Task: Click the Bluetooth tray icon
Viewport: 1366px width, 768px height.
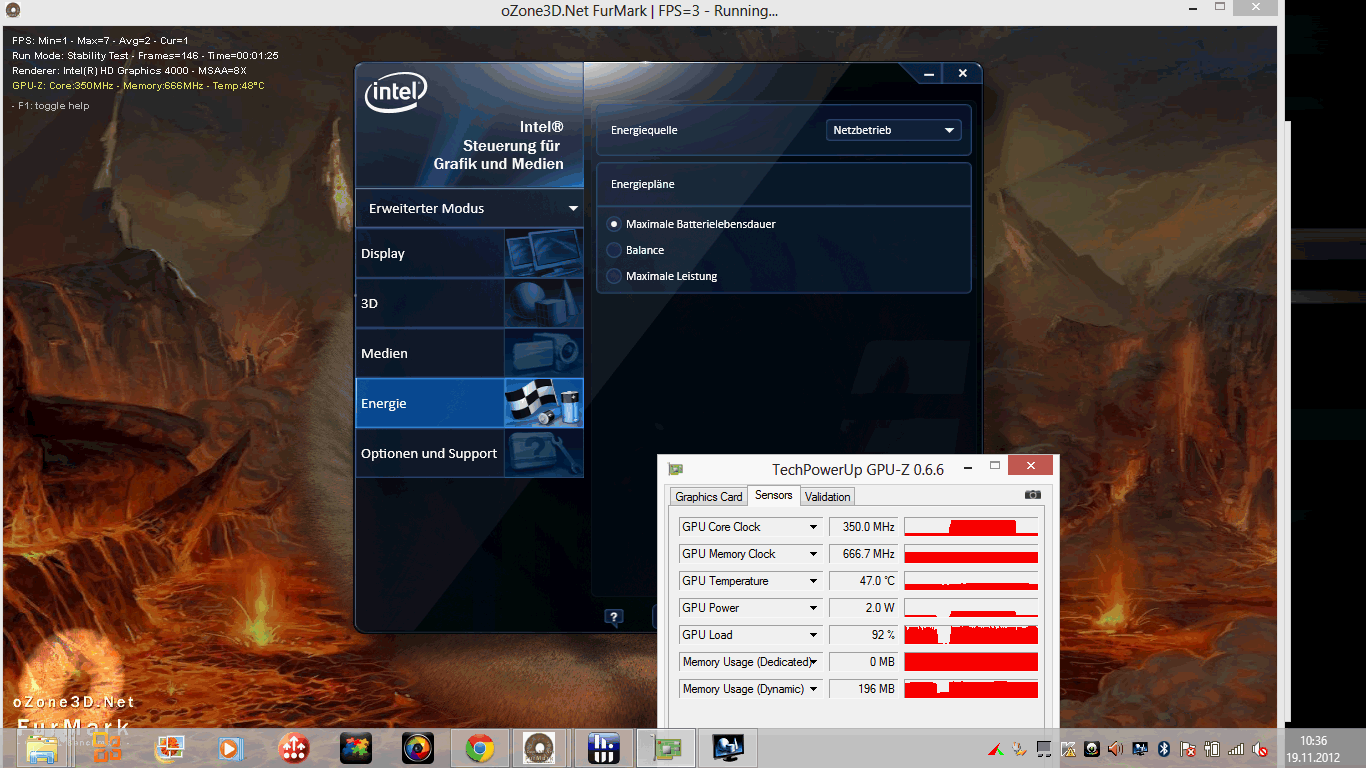Action: 1164,748
